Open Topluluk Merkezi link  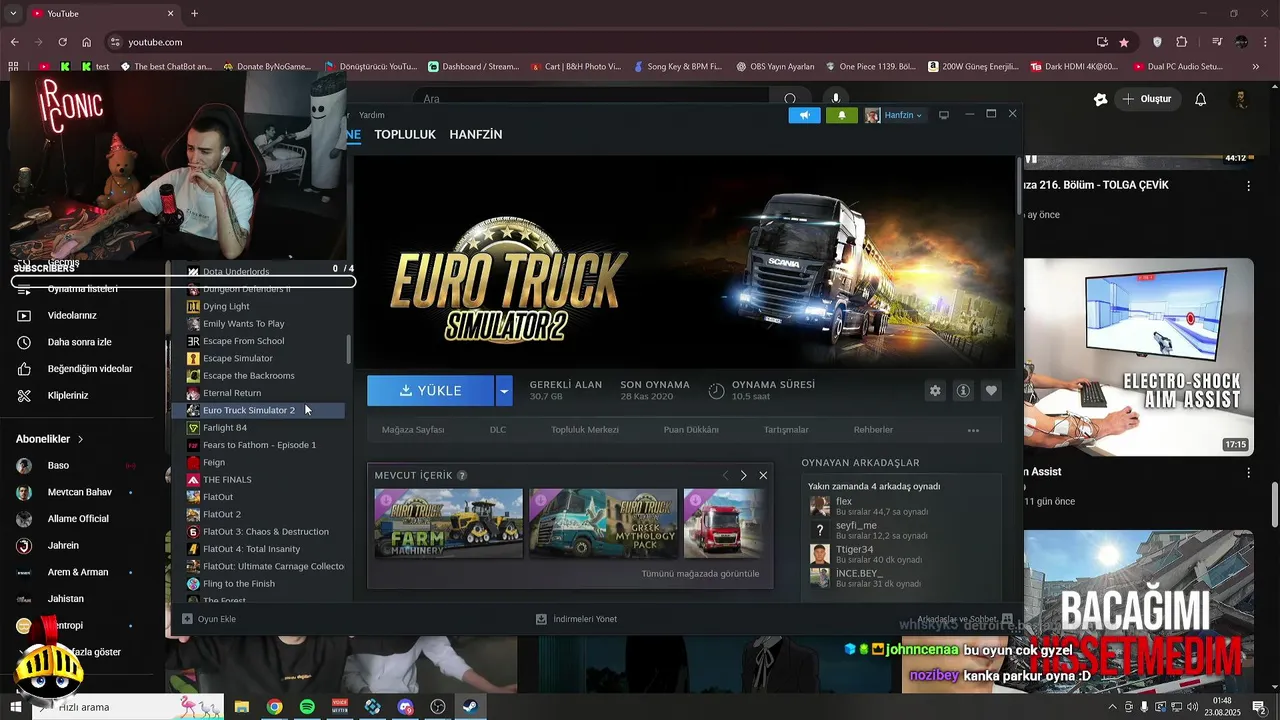(x=585, y=430)
